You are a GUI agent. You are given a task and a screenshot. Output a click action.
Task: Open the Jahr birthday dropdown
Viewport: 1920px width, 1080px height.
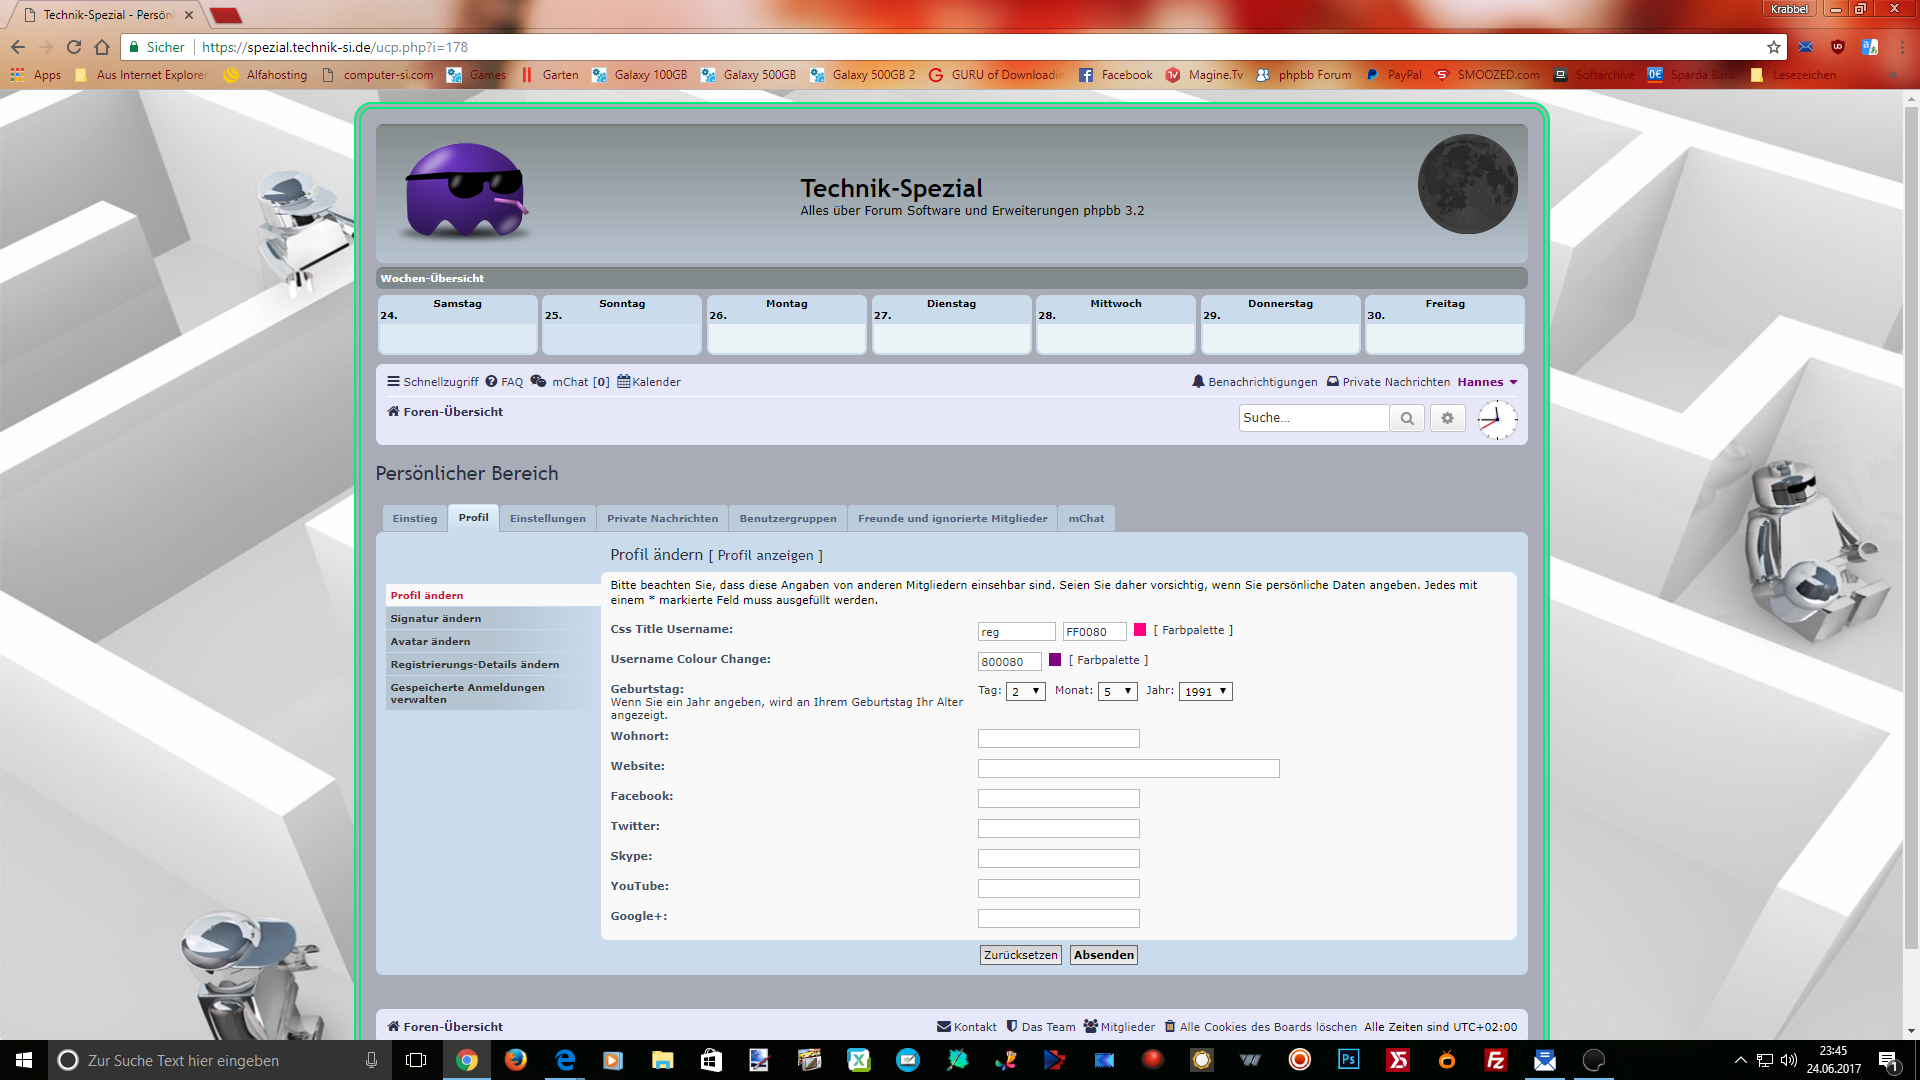(x=1205, y=691)
